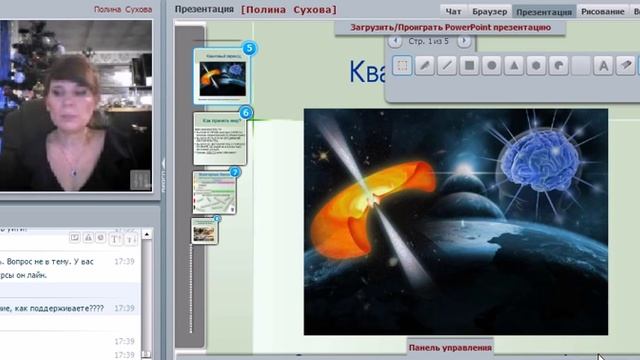
Task: Open the Рисование tab
Action: pyautogui.click(x=602, y=11)
